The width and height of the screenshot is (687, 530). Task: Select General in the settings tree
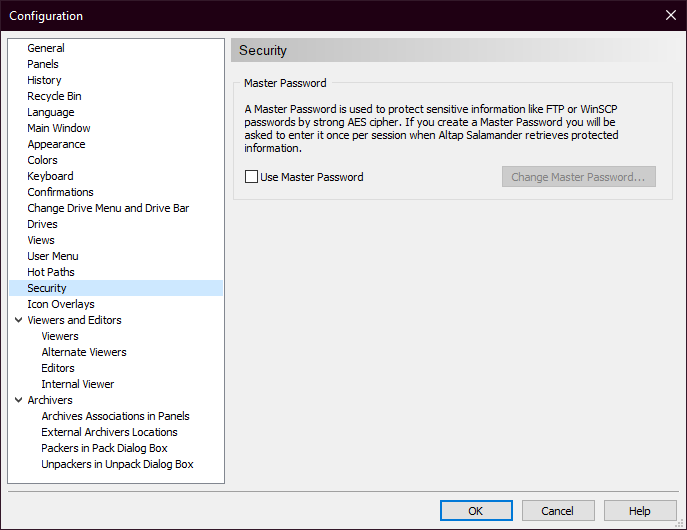[x=46, y=48]
